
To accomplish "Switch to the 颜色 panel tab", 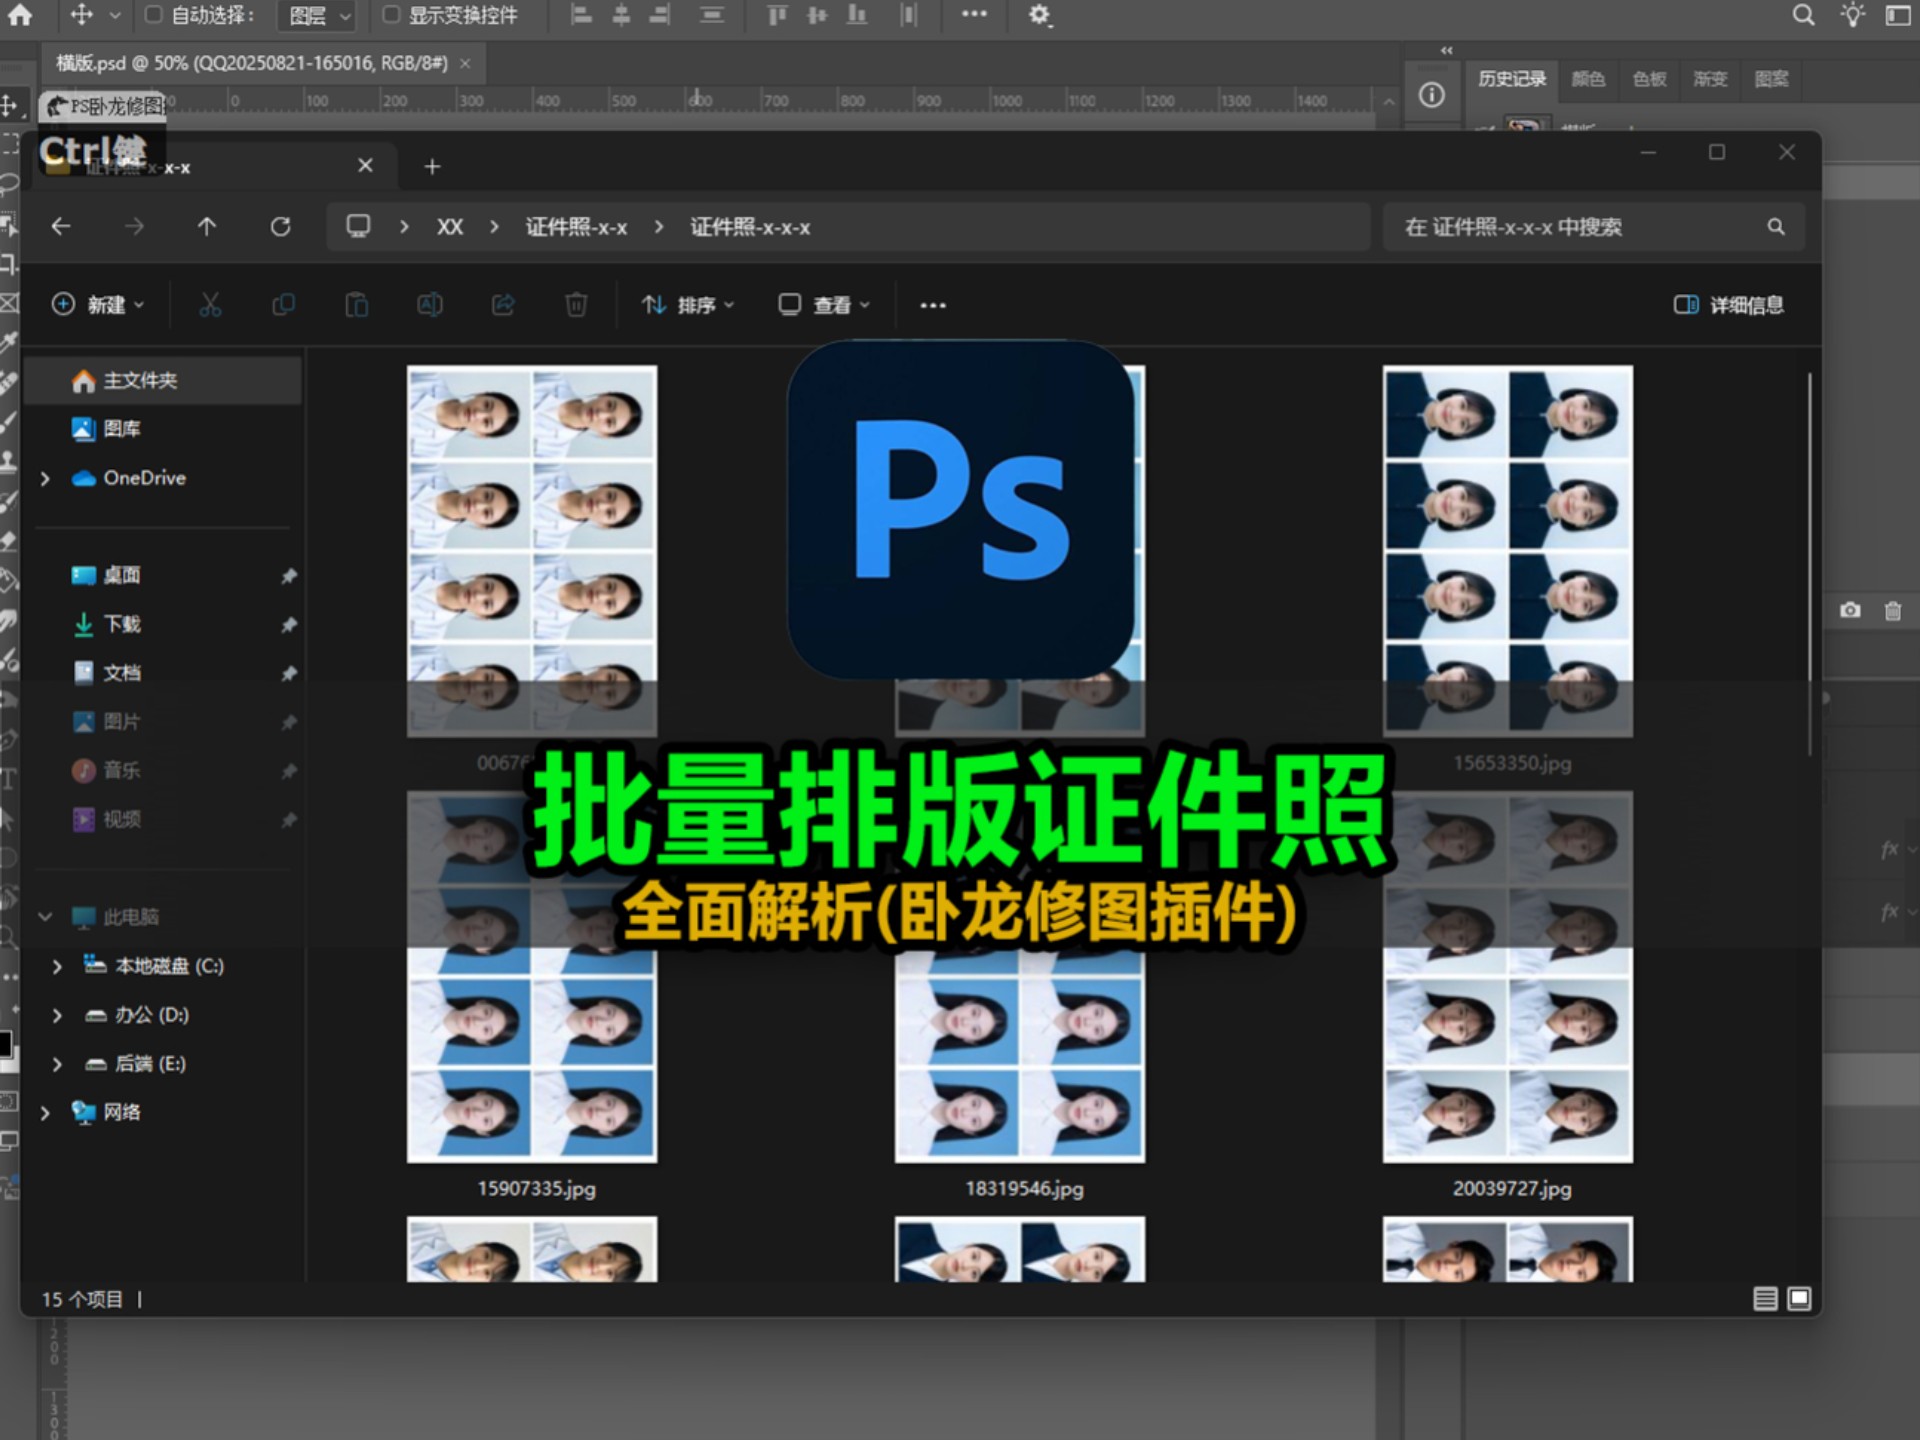I will 1588,79.
